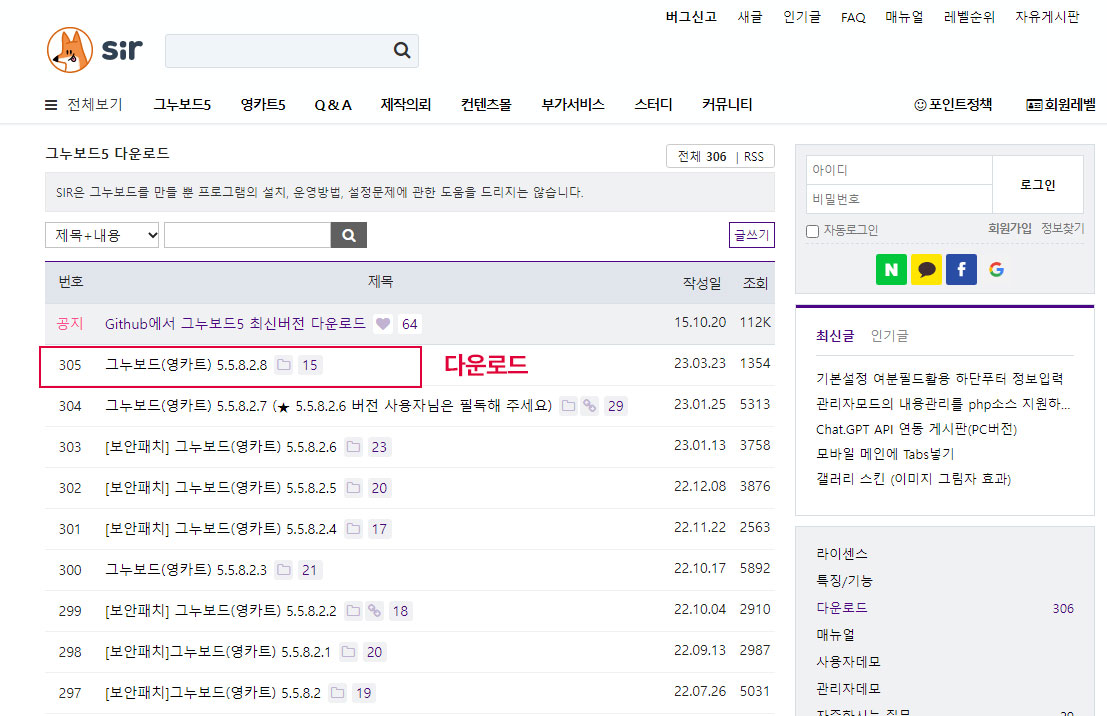
Task: Open the 사용자데모 sidebar link
Action: point(848,662)
